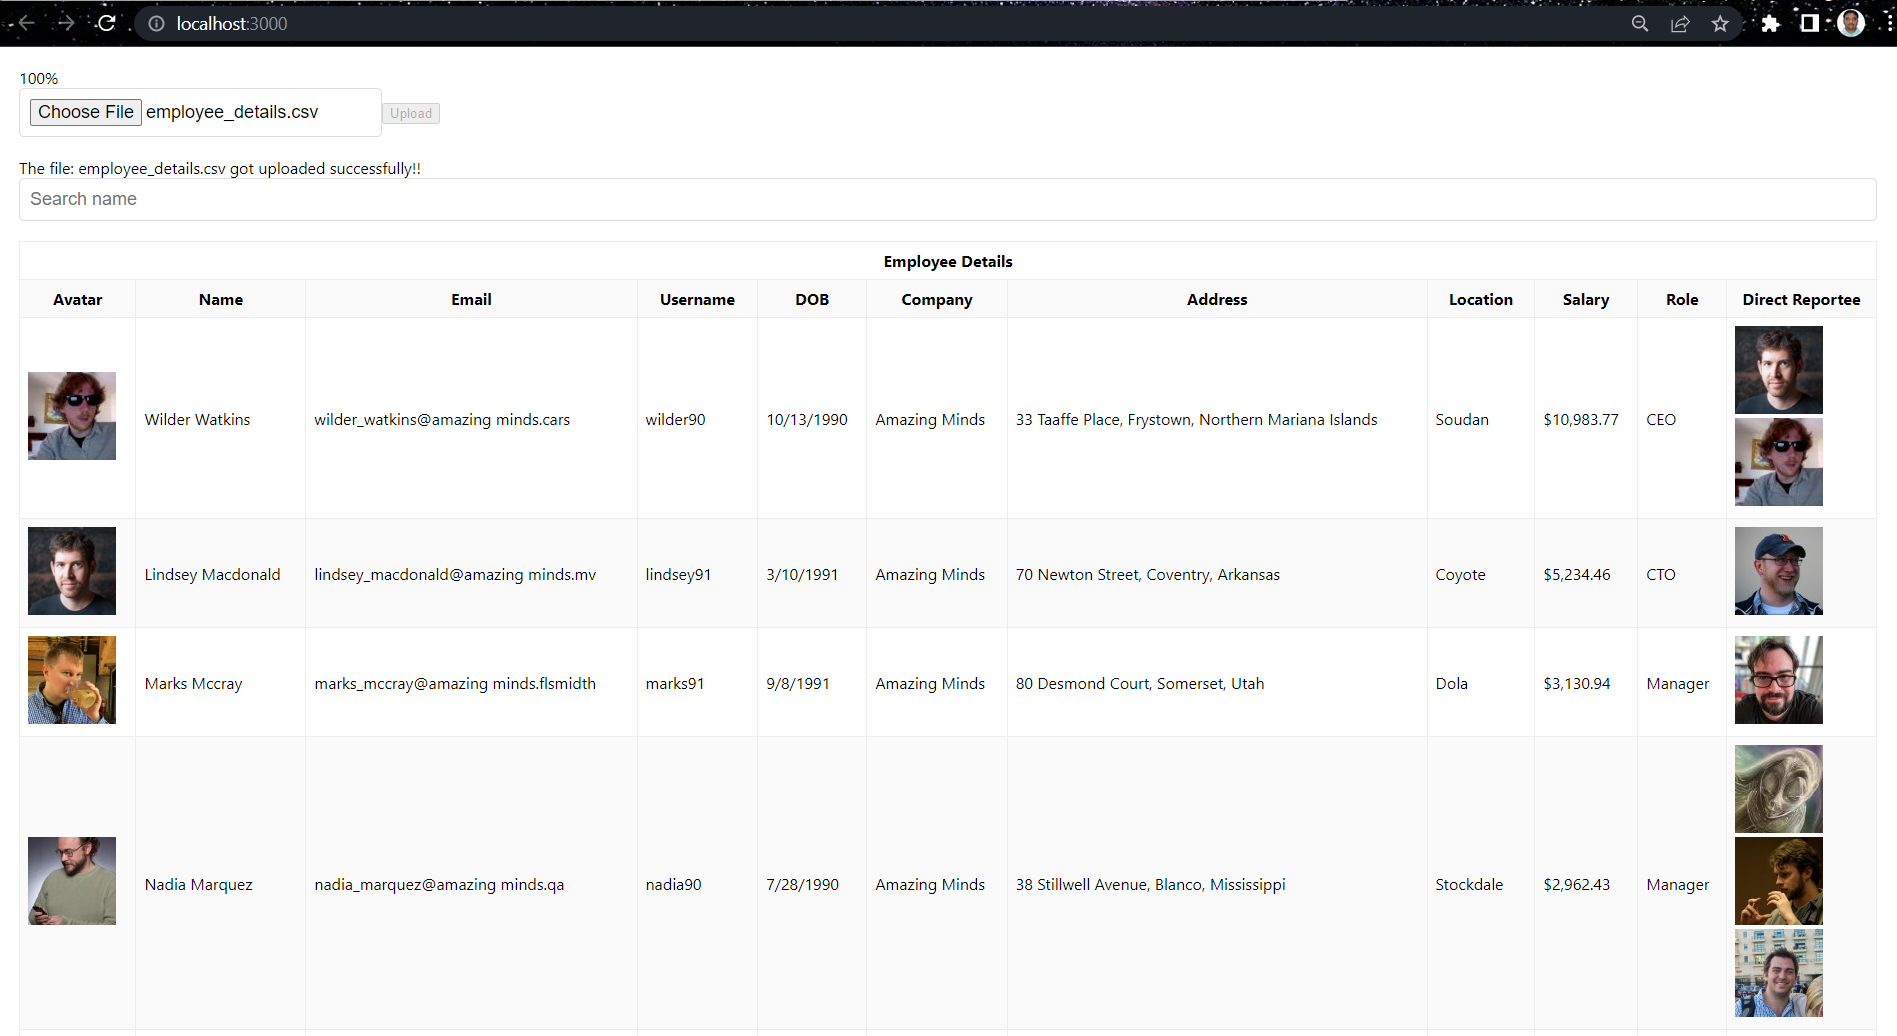The height and width of the screenshot is (1036, 1897).
Task: Open Lindsey Macdonald's direct reportee photo
Action: 1778,571
